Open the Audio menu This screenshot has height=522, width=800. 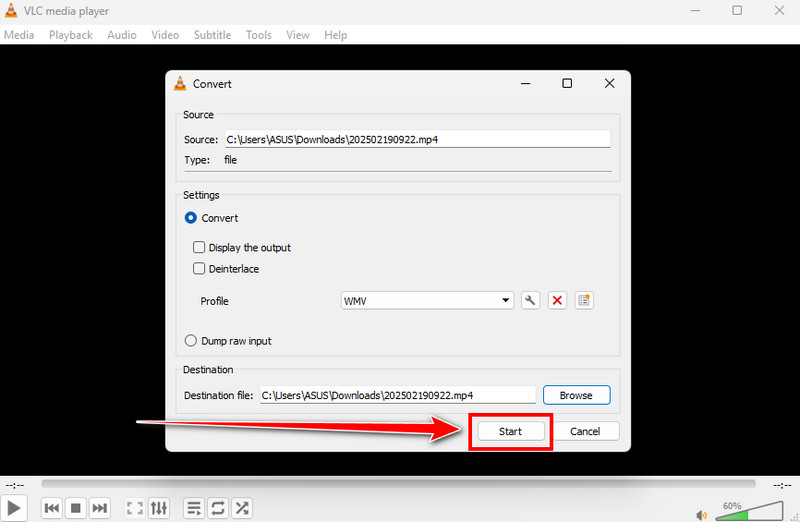(x=121, y=35)
